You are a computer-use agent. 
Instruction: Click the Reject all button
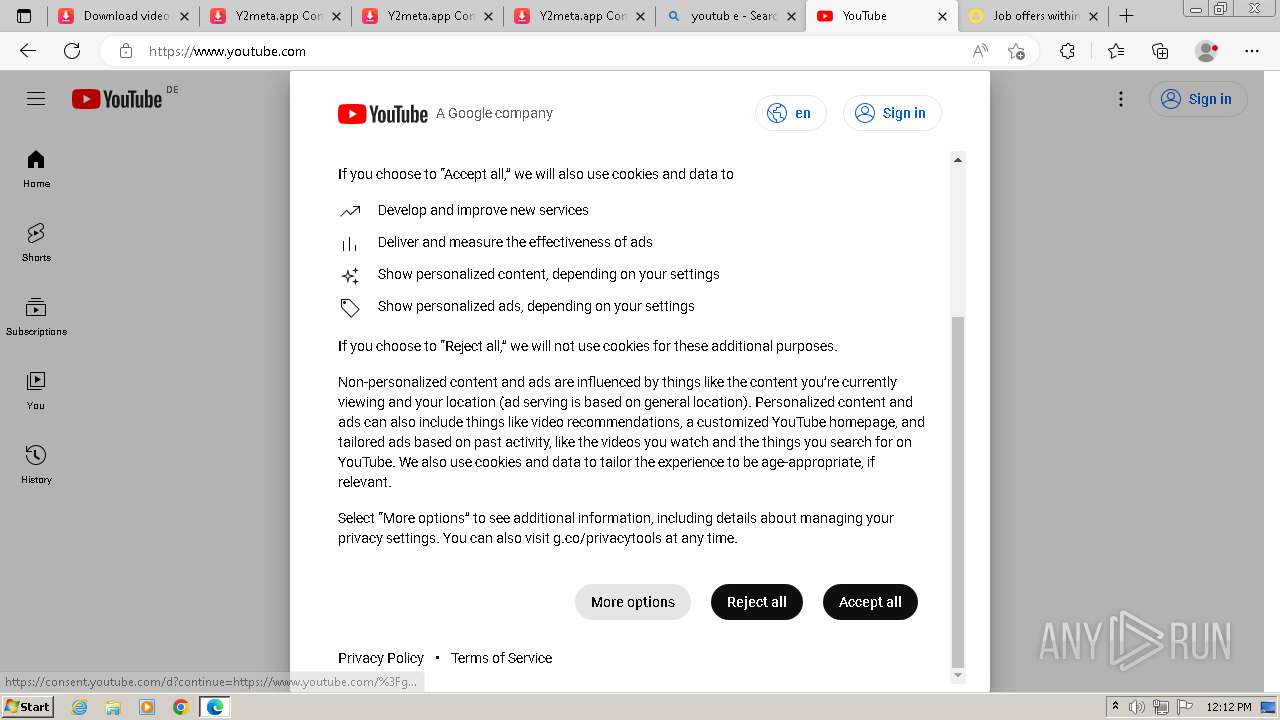click(757, 602)
